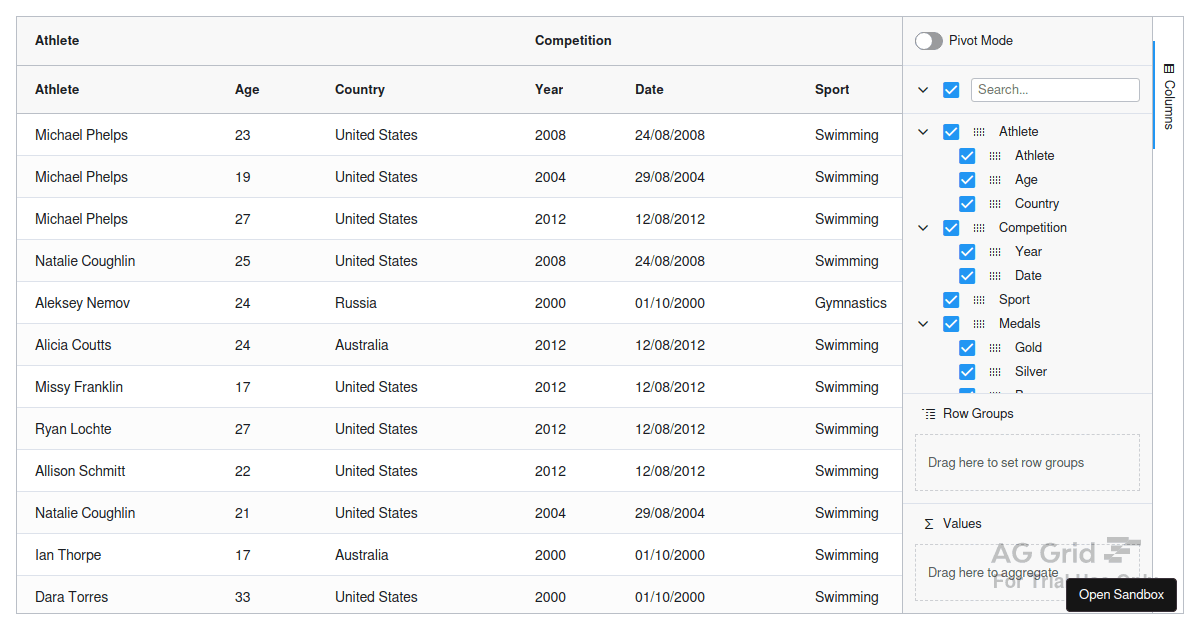The image size is (1200, 630).
Task: Click the column Search field
Action: 1055,89
